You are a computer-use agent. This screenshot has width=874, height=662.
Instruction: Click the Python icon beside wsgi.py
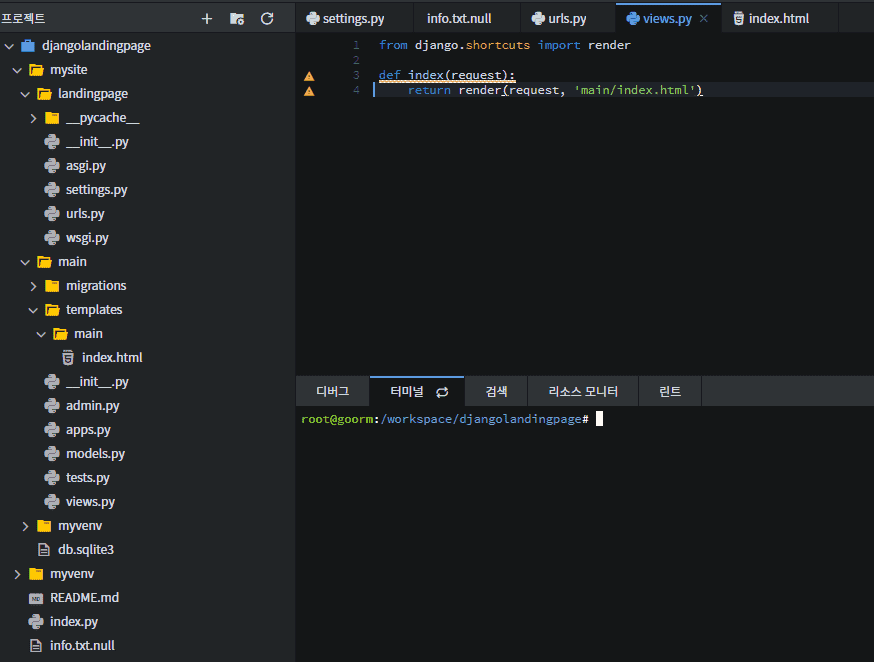coord(52,237)
